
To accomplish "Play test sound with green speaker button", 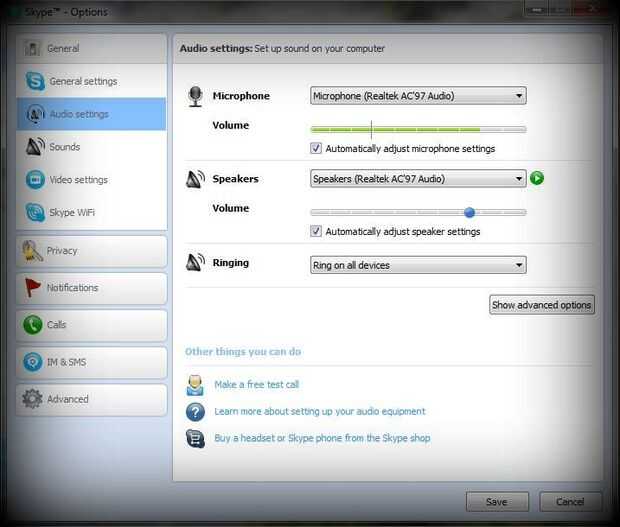I will (537, 178).
